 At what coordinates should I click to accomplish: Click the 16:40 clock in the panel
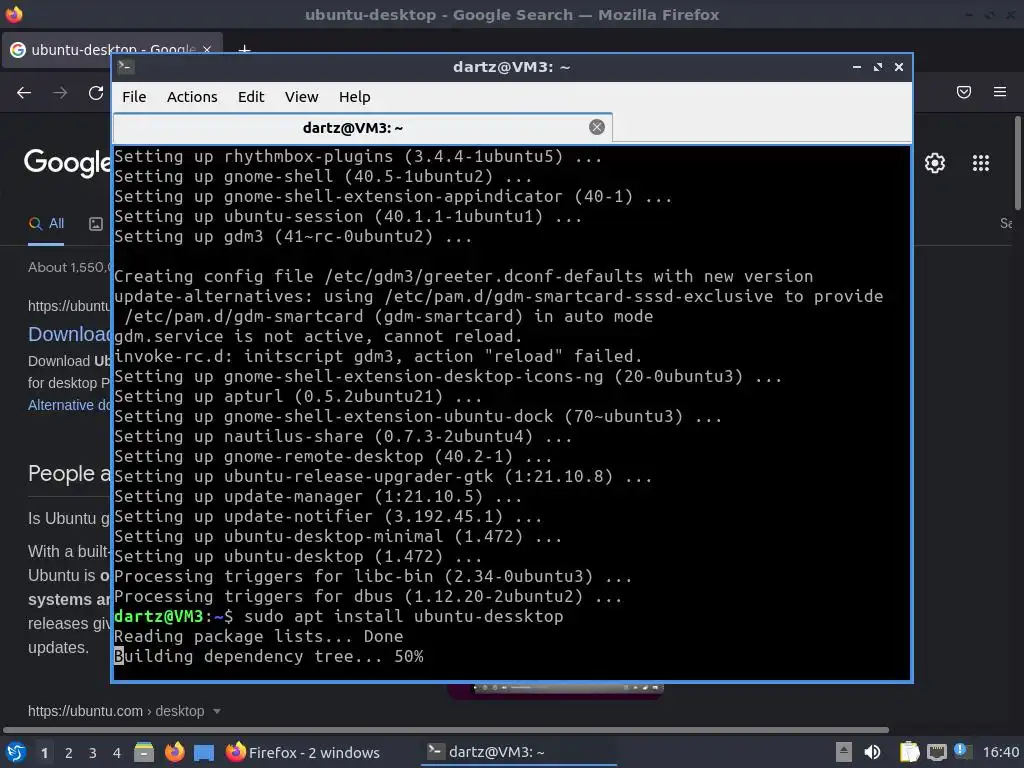1000,752
